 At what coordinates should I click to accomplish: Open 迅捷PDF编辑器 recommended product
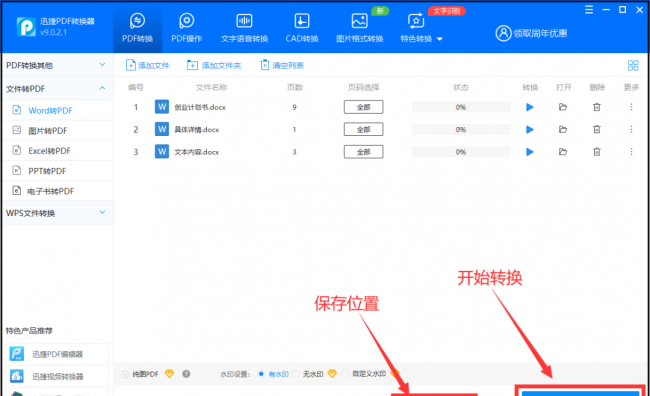[x=57, y=354]
